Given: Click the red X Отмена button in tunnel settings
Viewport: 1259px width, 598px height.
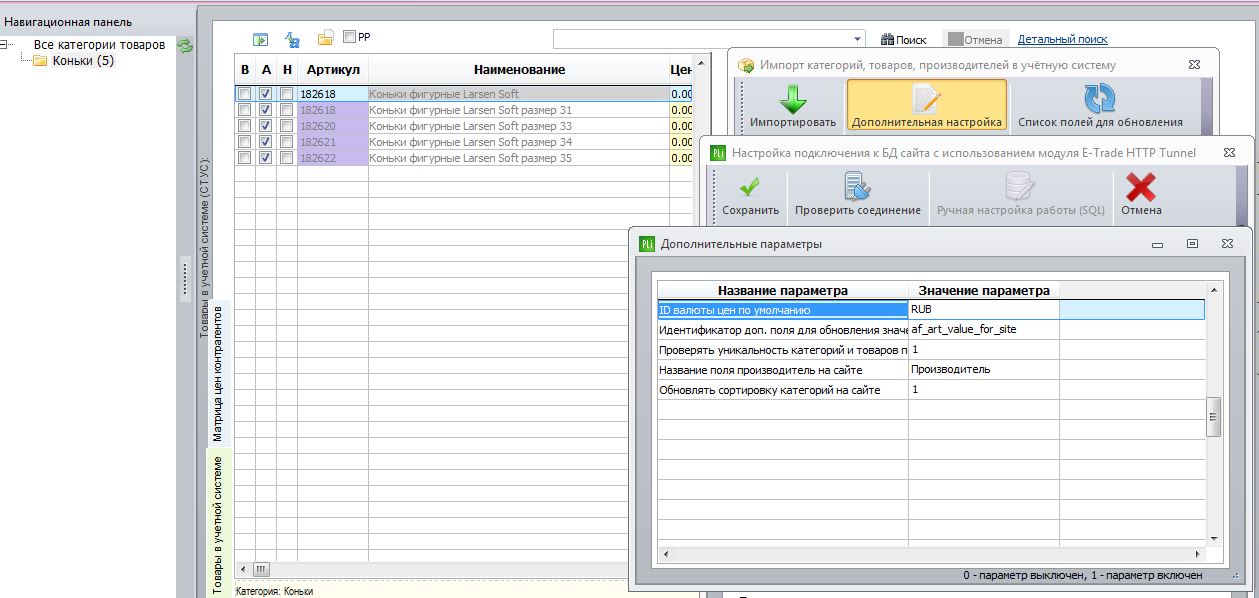Looking at the screenshot, I should (1141, 195).
